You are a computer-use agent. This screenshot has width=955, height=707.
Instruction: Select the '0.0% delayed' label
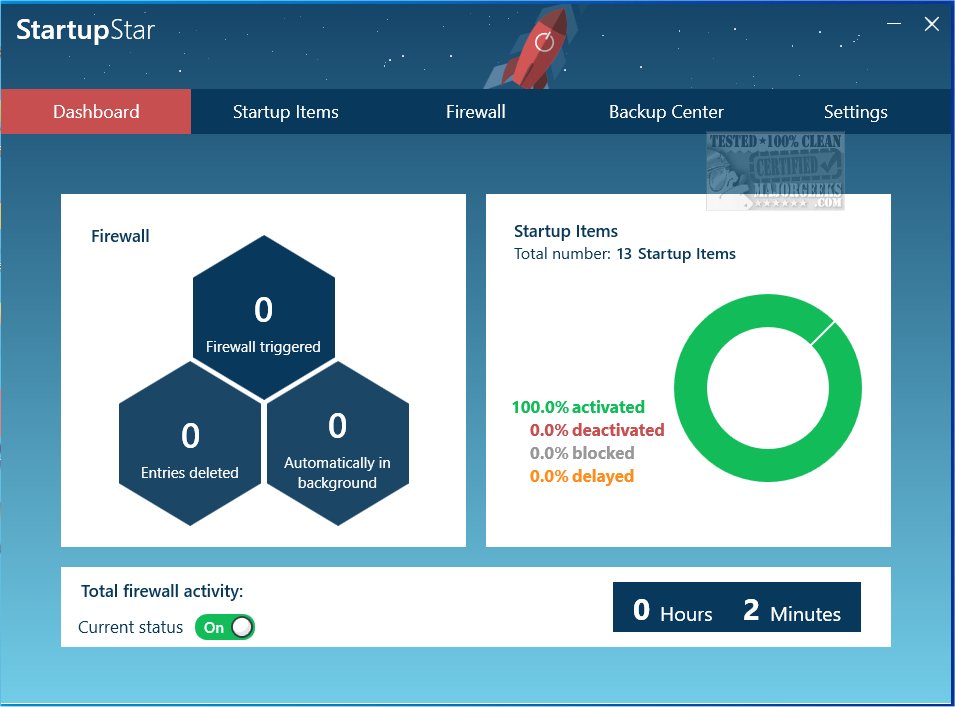(582, 476)
